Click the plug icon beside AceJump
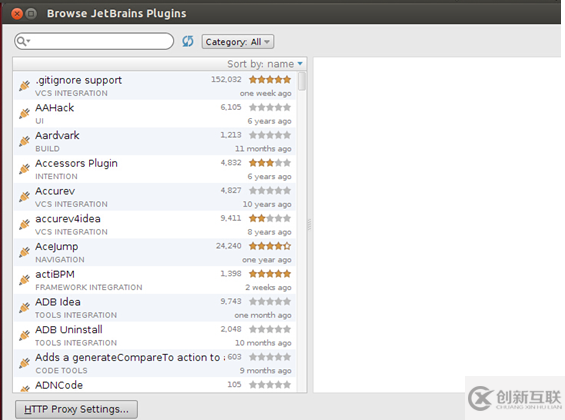This screenshot has width=565, height=420. point(24,252)
